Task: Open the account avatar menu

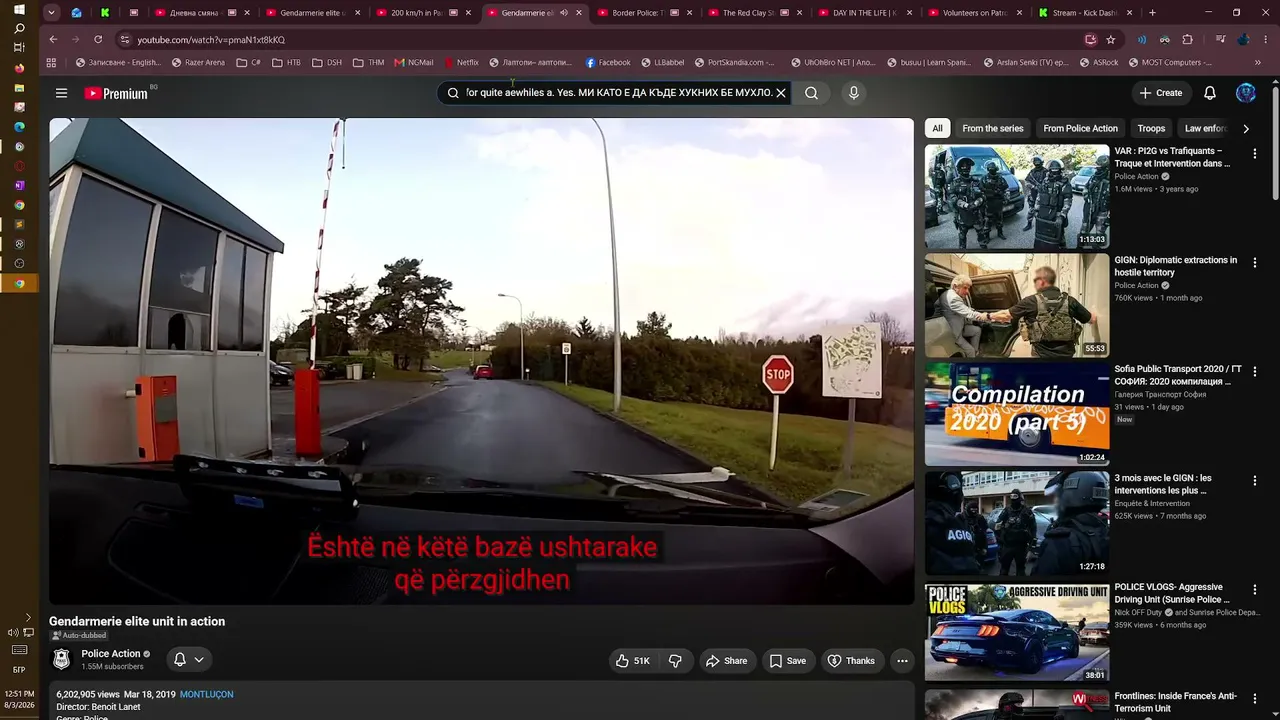Action: [1246, 93]
